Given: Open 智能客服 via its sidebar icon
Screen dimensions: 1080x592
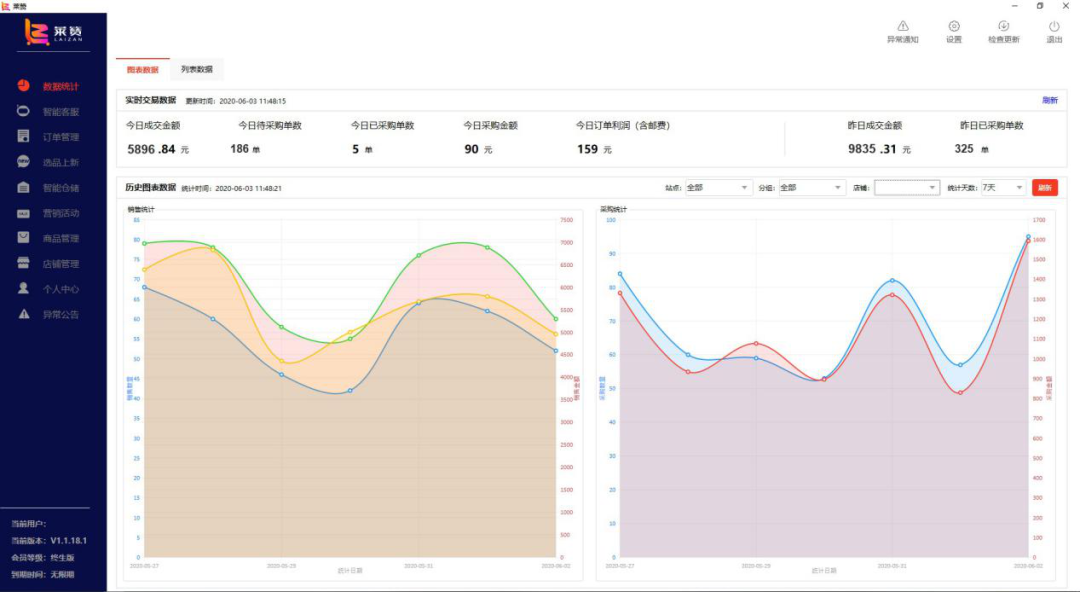Looking at the screenshot, I should 23,111.
